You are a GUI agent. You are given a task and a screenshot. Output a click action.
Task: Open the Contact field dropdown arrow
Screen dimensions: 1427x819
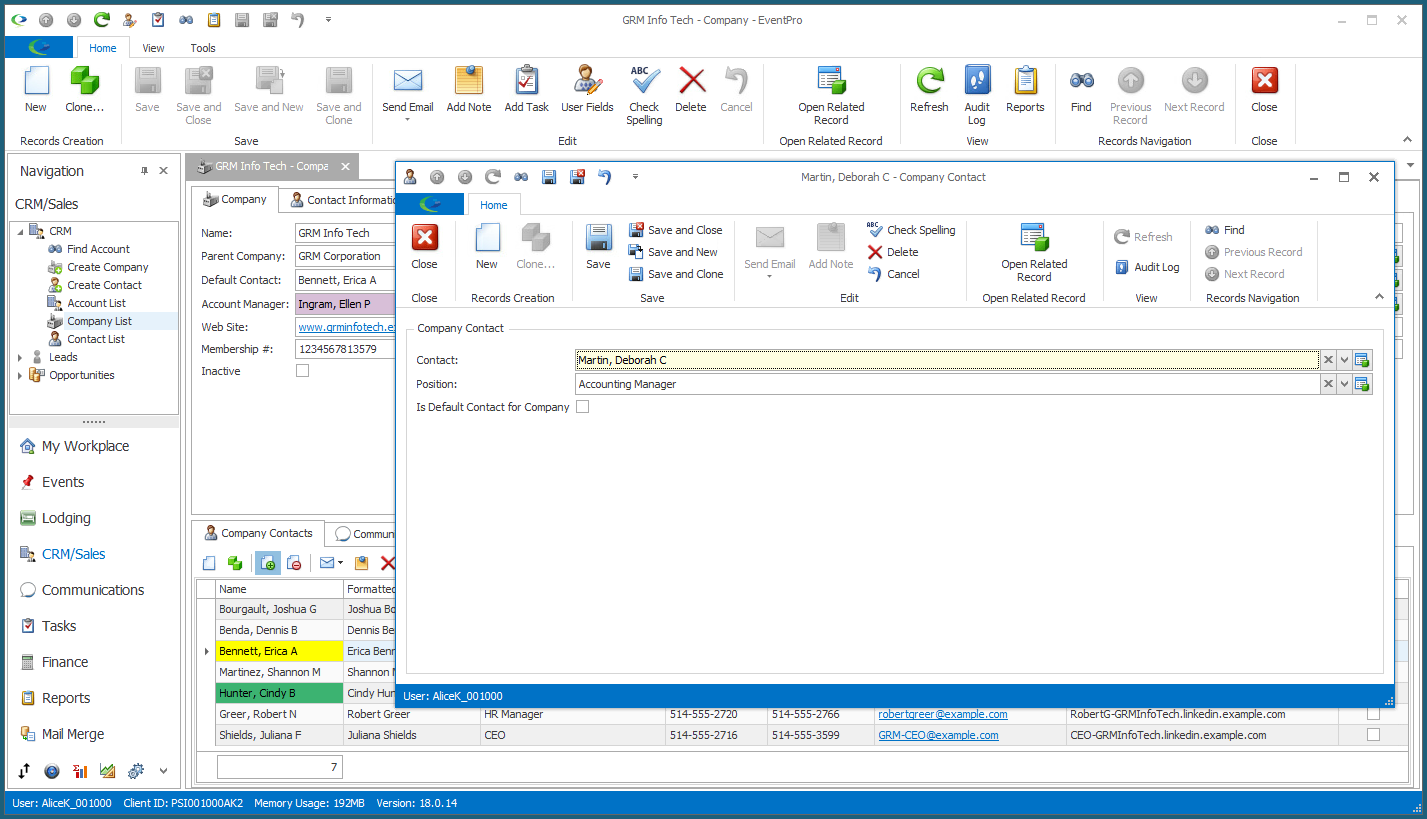click(x=1344, y=360)
